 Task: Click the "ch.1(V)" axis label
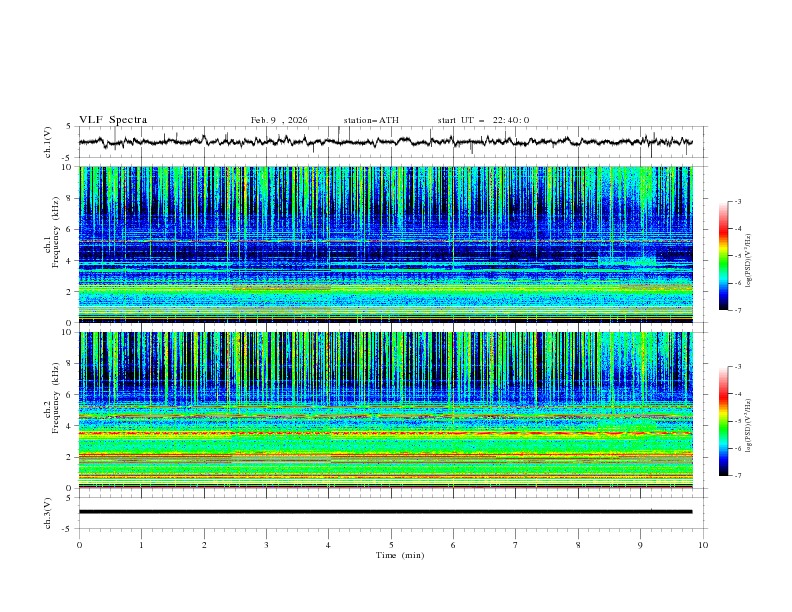(48, 142)
